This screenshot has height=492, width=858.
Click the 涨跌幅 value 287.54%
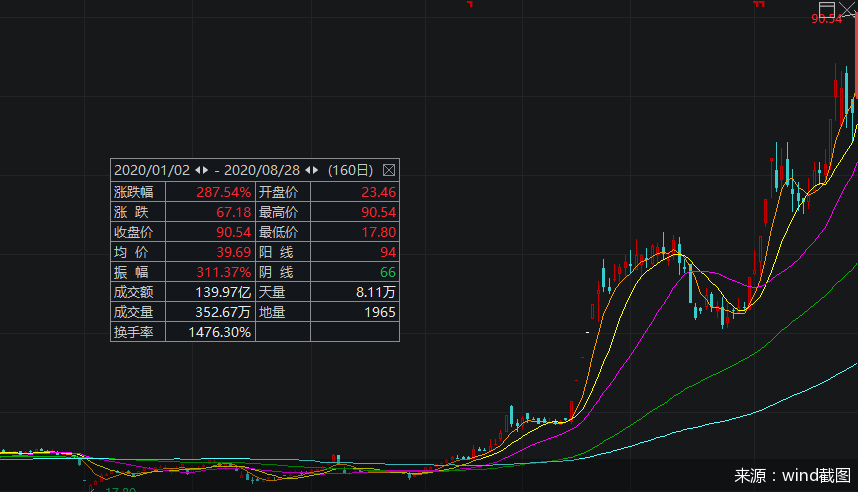[222, 192]
